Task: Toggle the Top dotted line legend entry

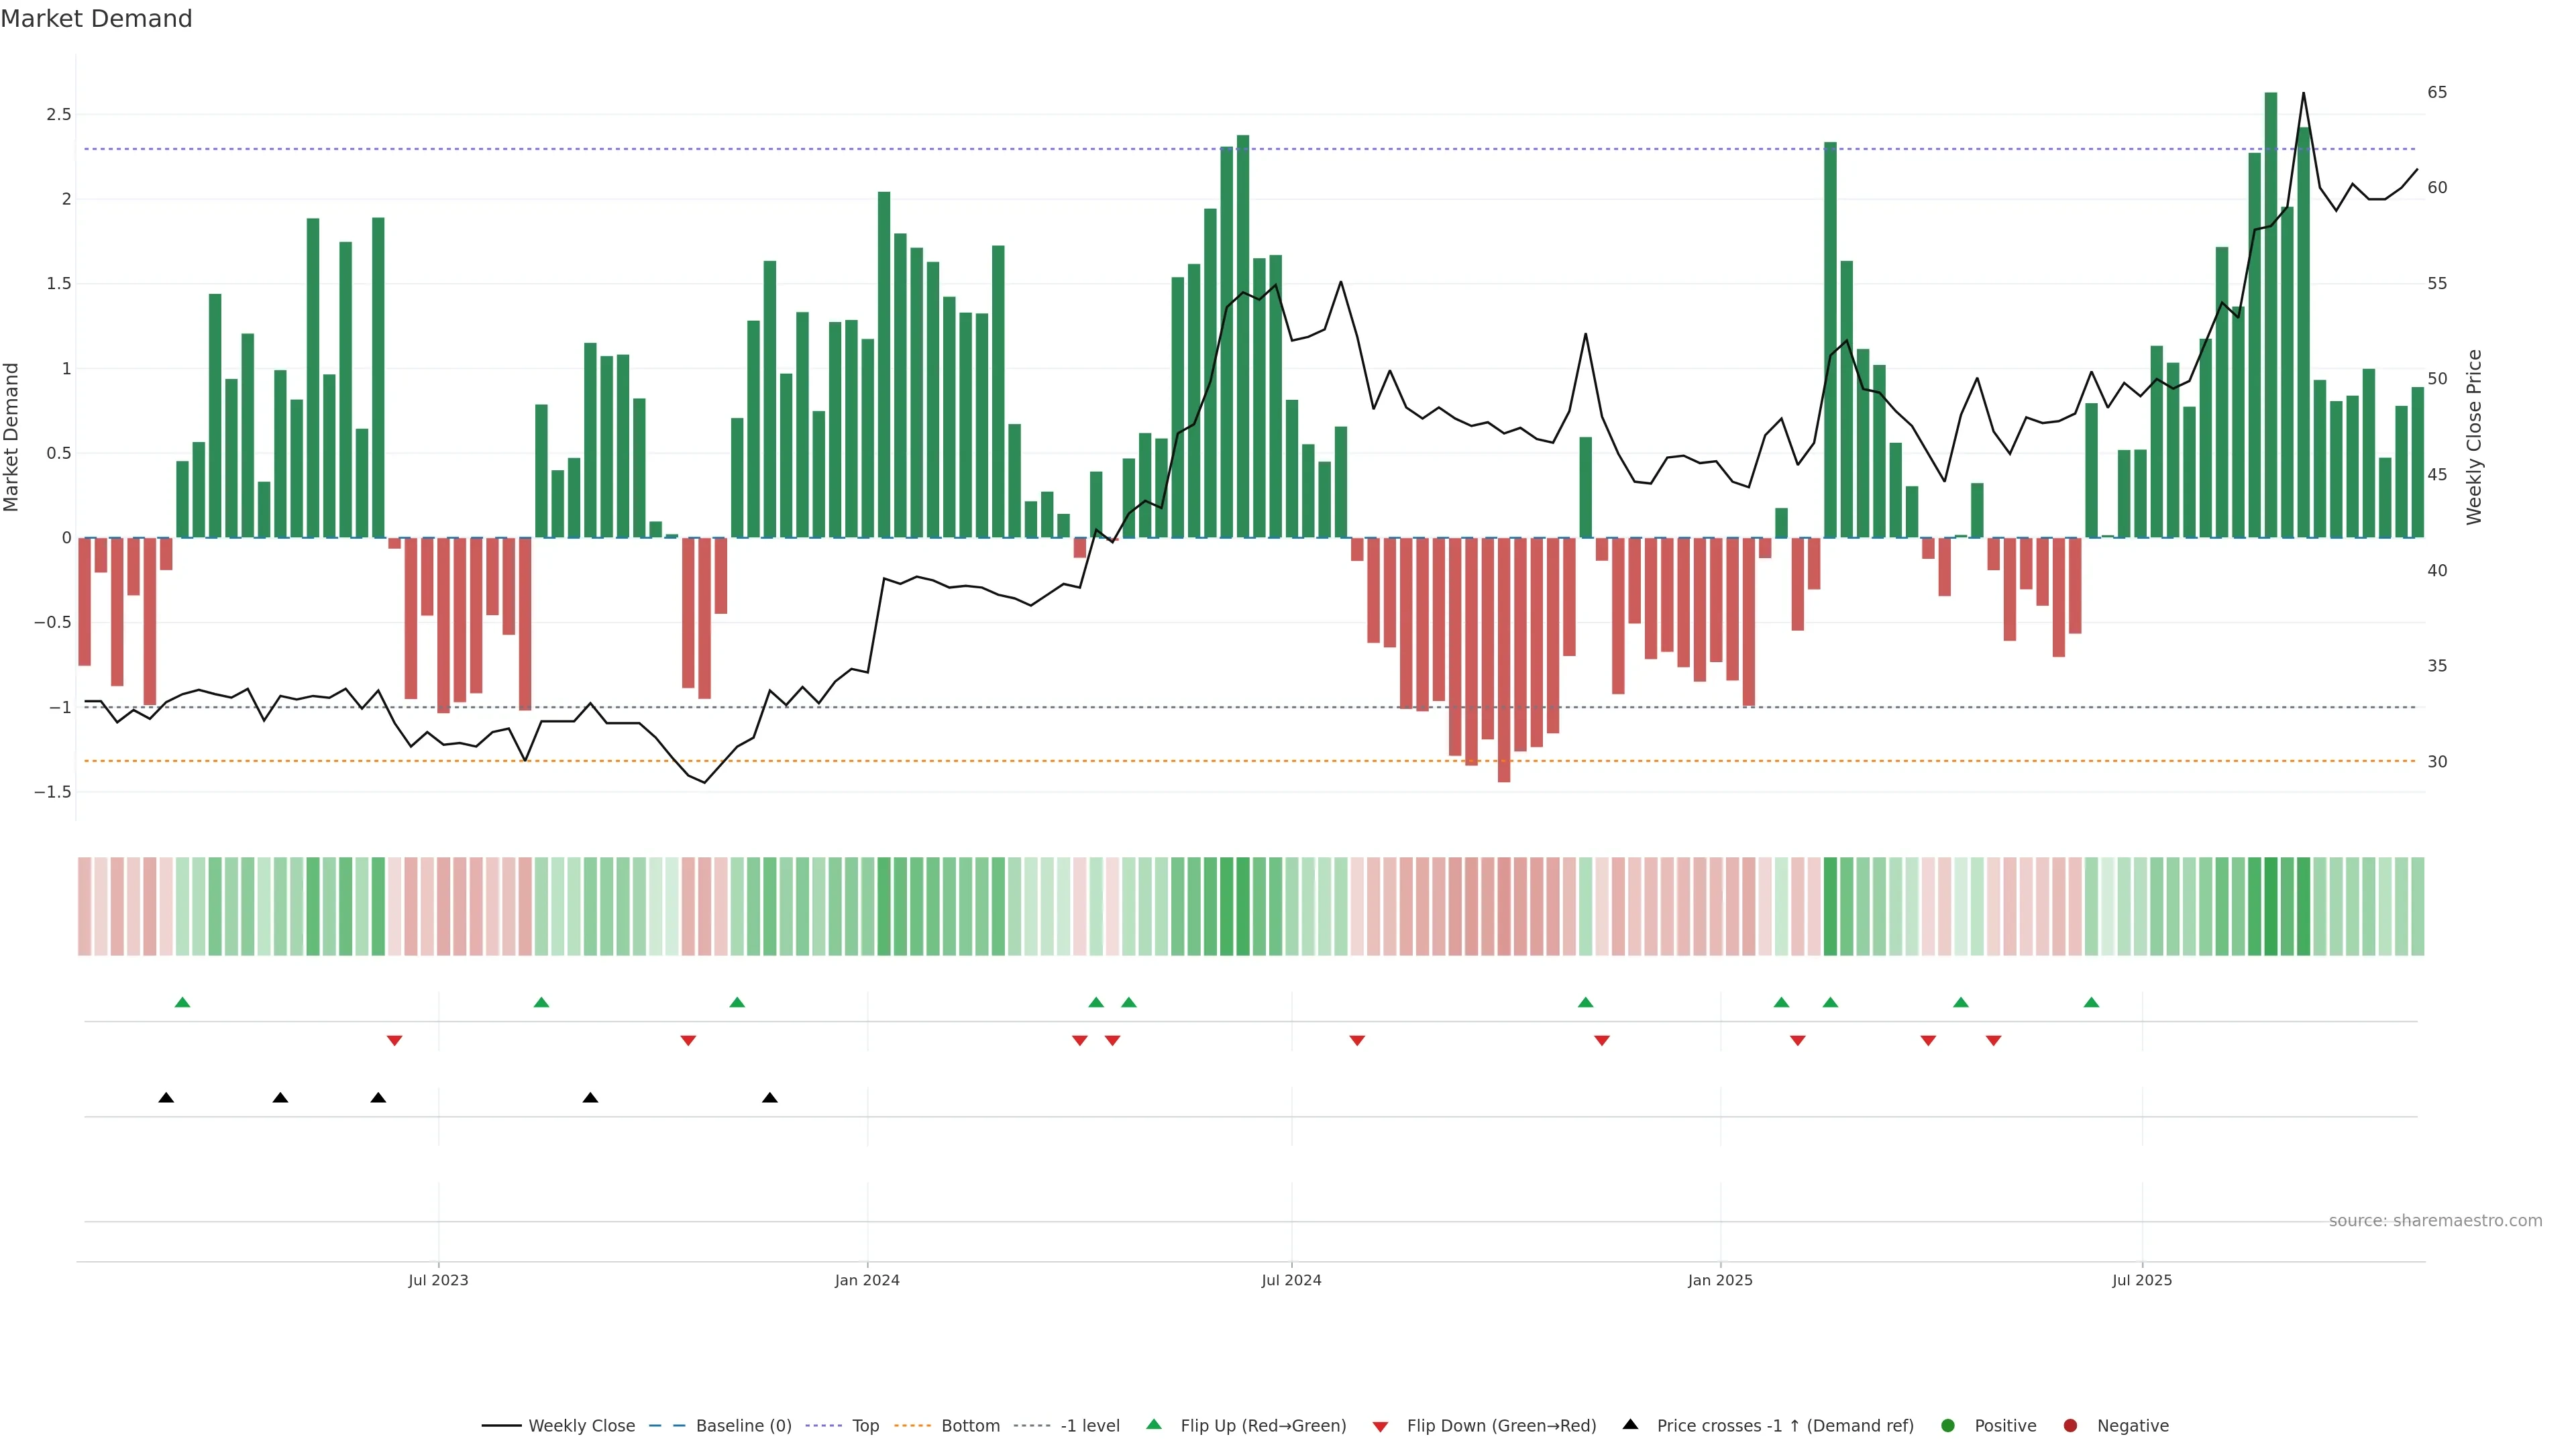Action: click(x=865, y=1425)
